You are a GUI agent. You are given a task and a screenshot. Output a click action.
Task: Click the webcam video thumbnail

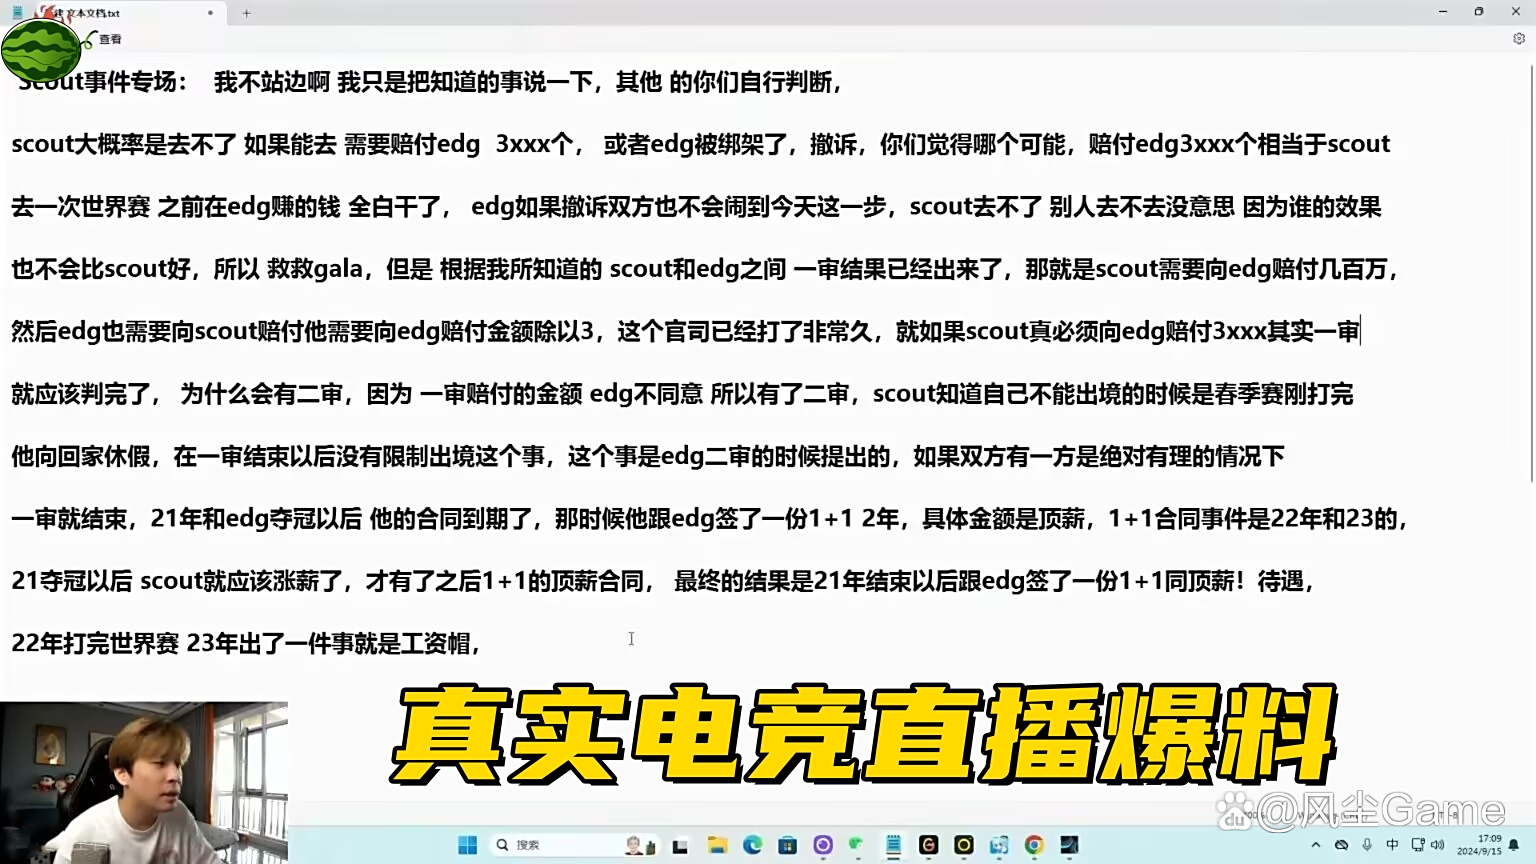click(x=144, y=782)
